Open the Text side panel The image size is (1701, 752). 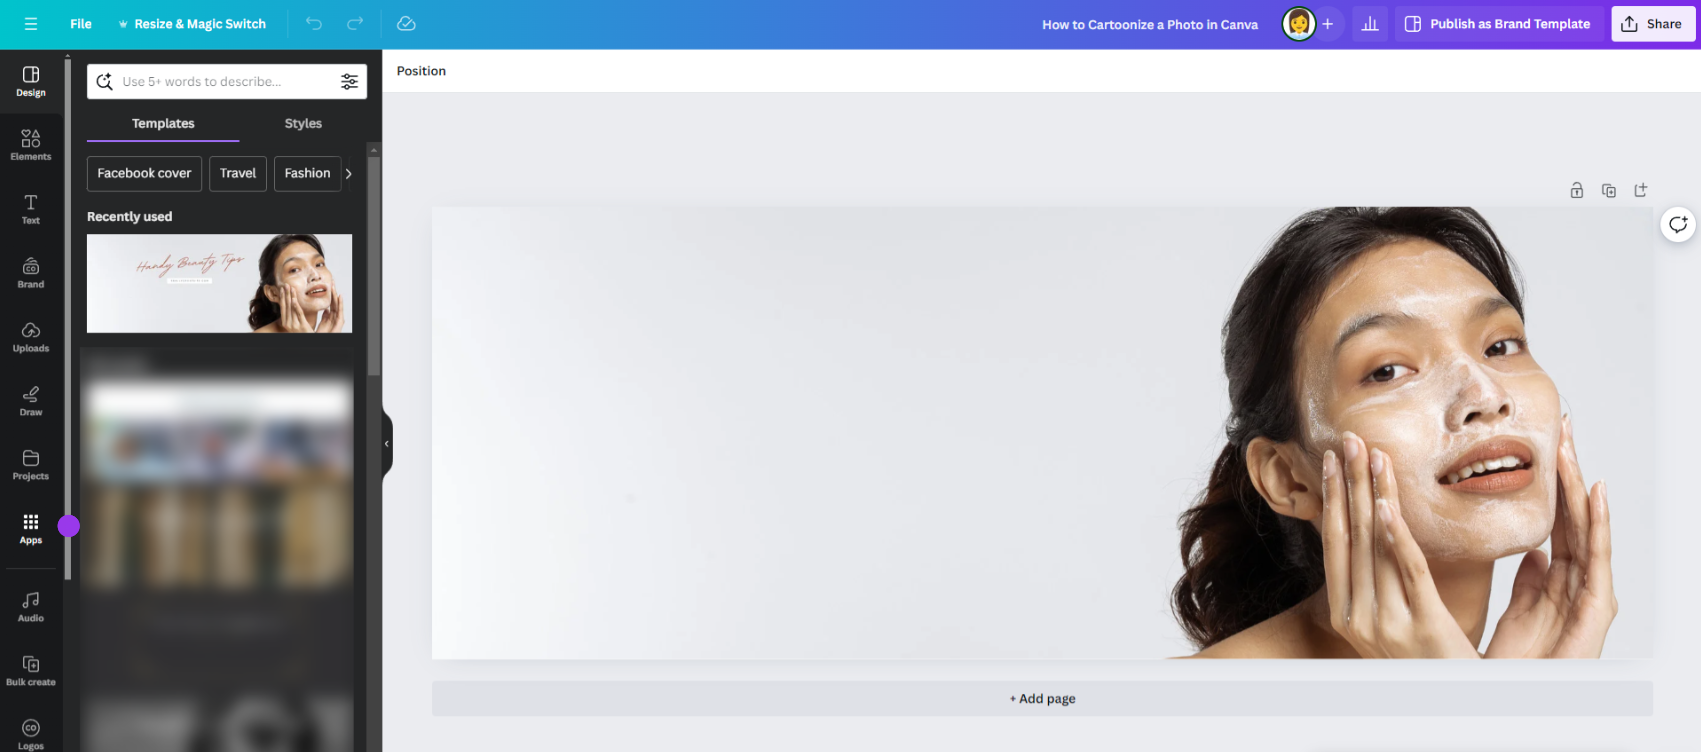31,209
